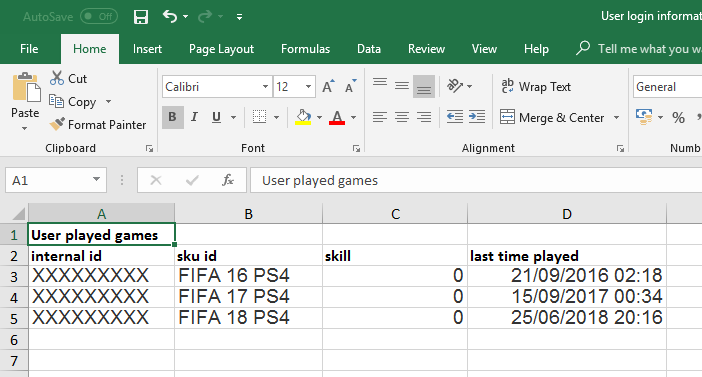
Task: Switch to the Formulas tab
Action: coord(305,49)
